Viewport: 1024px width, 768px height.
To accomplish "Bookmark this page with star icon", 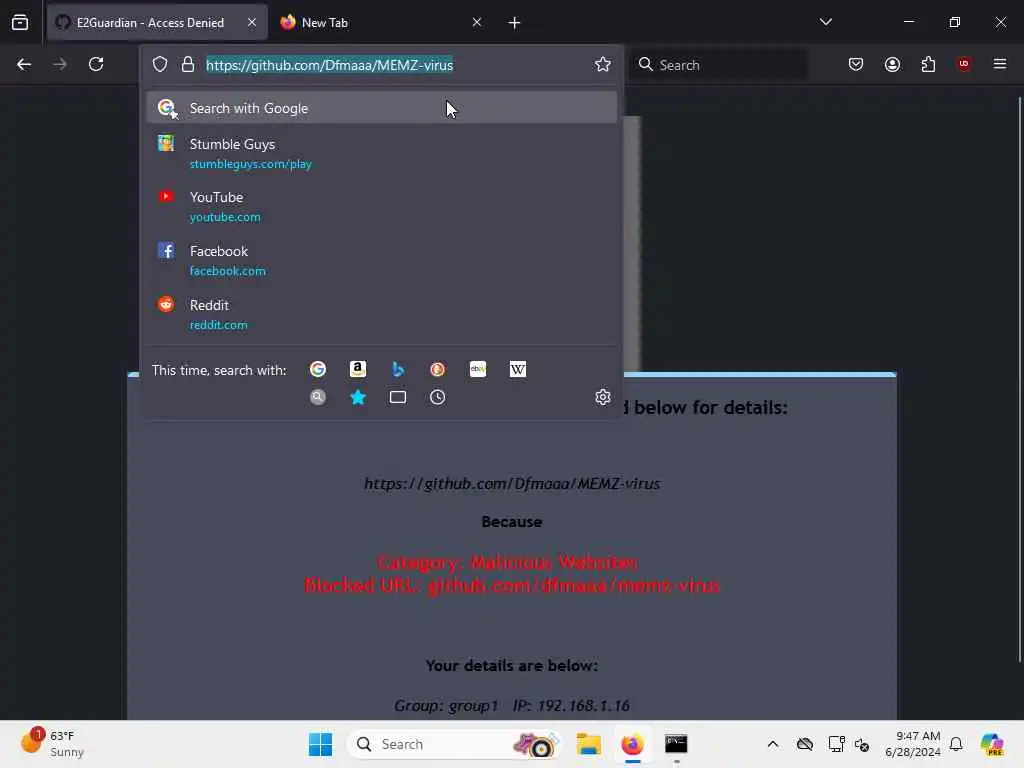I will pyautogui.click(x=602, y=64).
